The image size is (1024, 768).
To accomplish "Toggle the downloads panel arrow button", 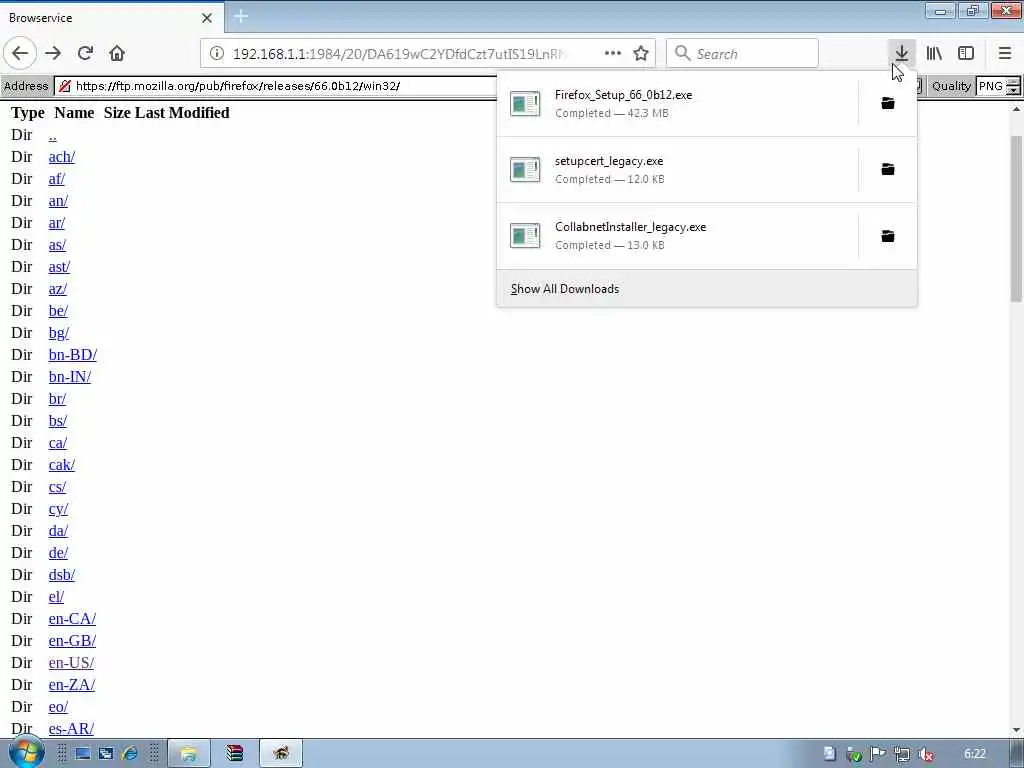I will point(901,53).
